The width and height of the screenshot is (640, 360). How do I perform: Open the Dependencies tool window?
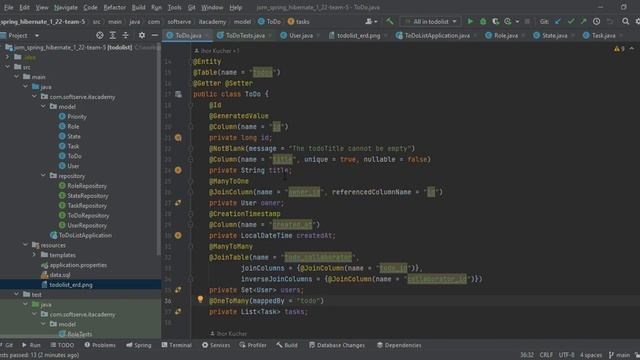click(x=399, y=345)
